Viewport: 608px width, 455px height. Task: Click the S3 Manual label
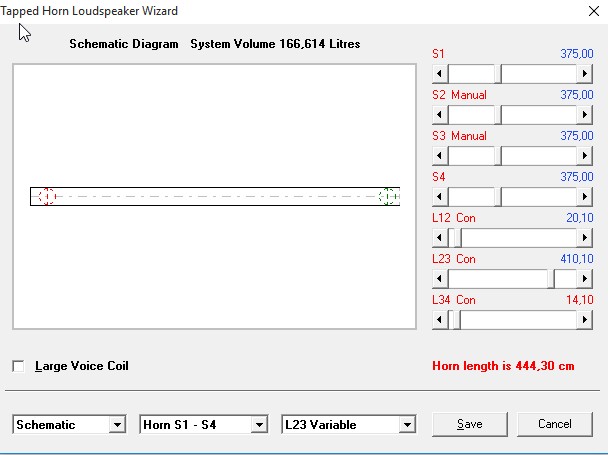[x=459, y=136]
